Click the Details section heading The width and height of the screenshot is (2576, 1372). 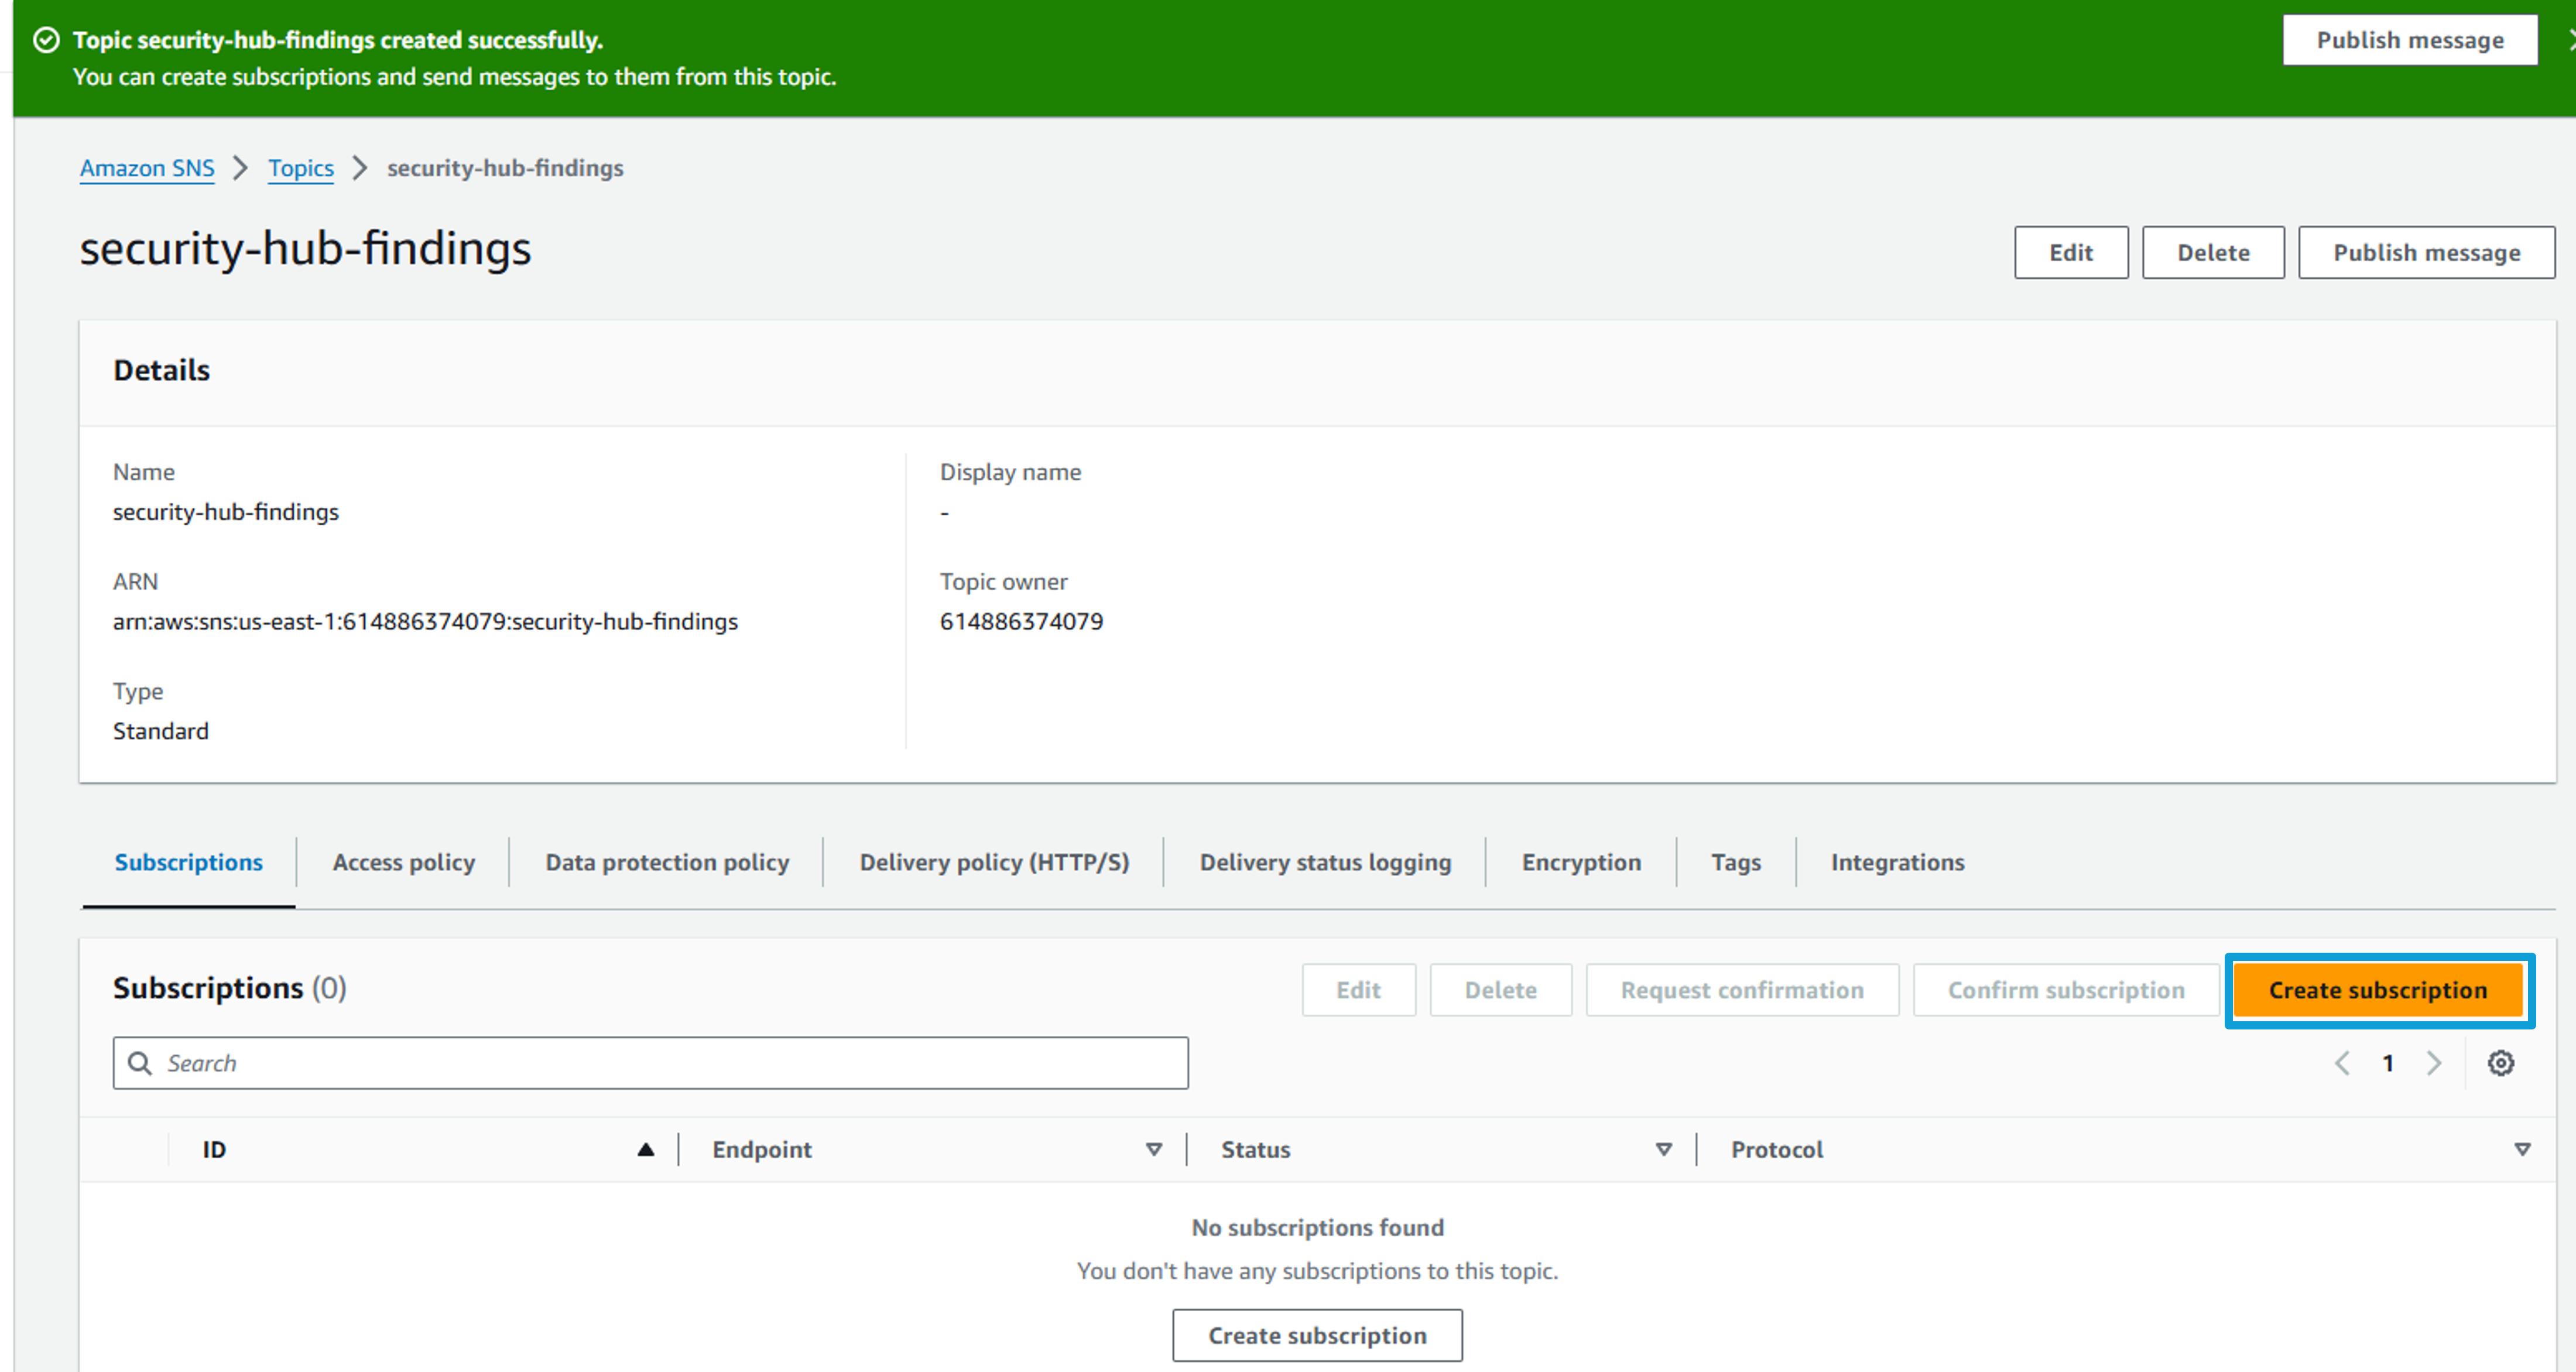(162, 371)
